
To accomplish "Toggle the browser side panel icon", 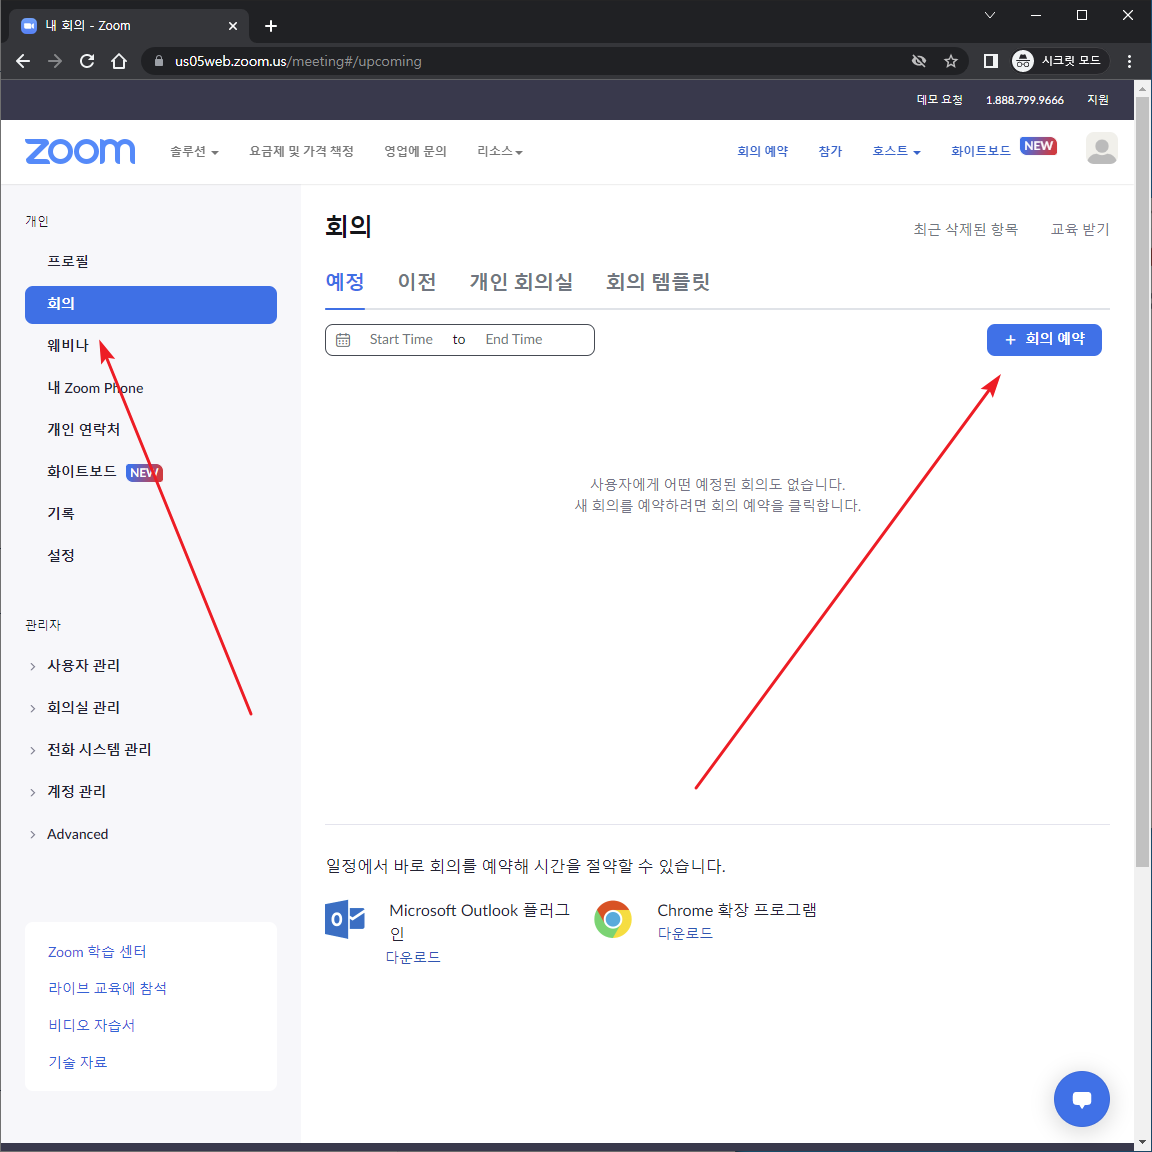I will pos(990,61).
